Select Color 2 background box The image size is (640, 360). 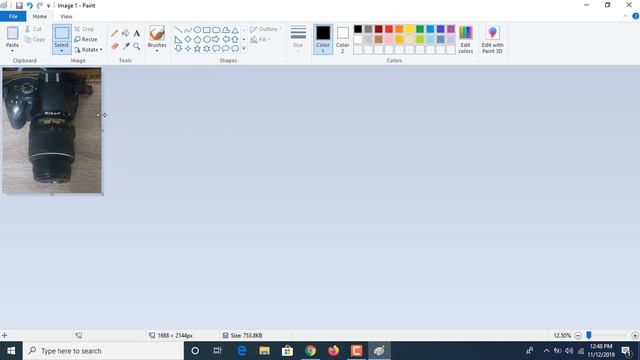point(342,39)
